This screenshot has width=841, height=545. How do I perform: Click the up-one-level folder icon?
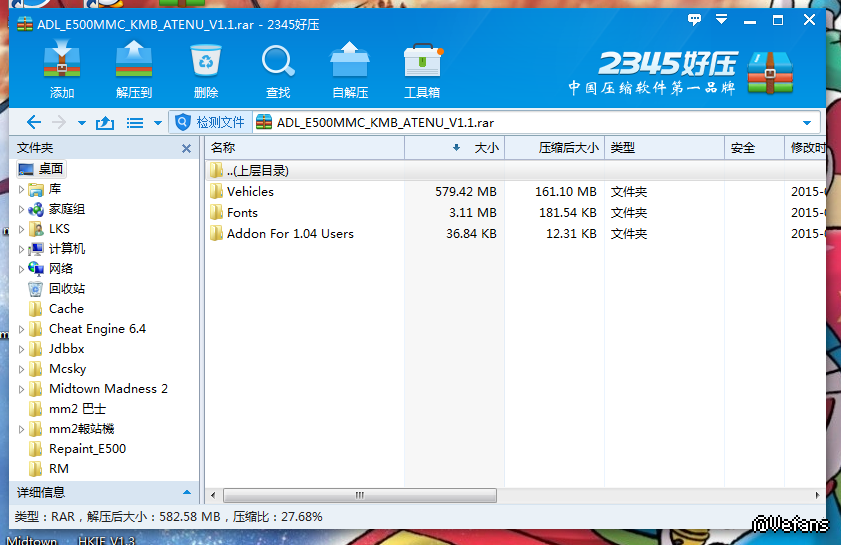pos(105,123)
